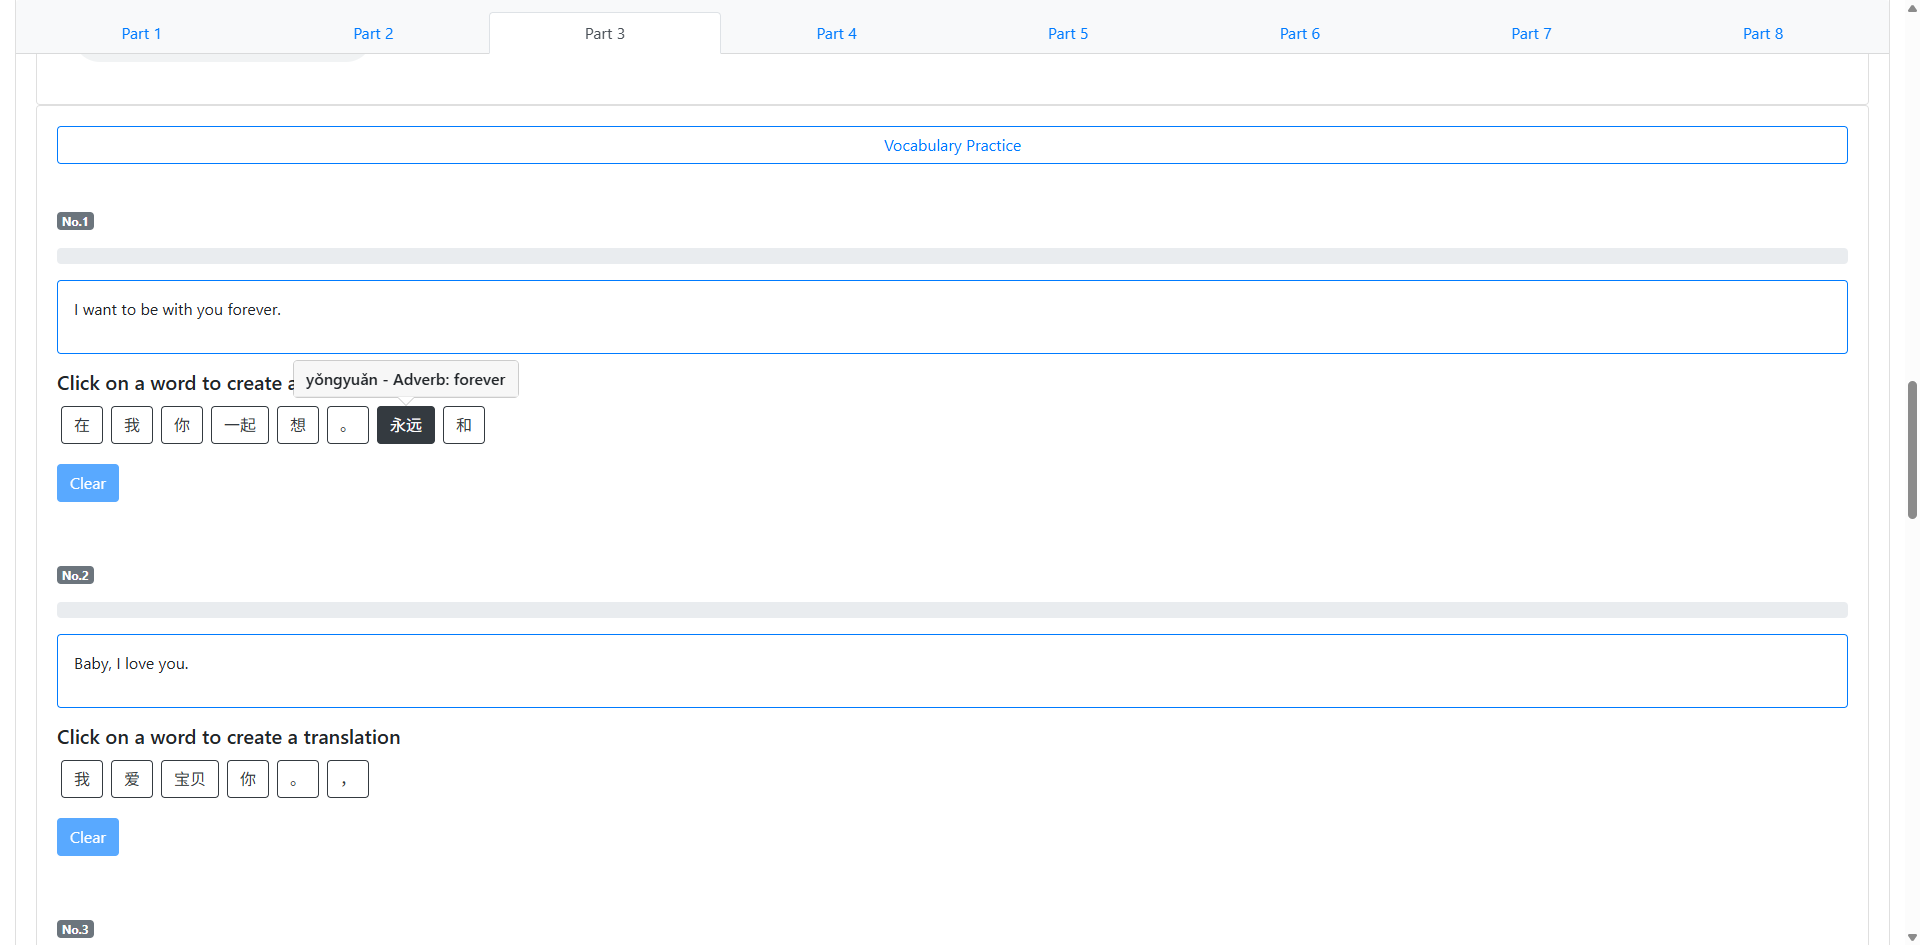Add the word 和 to the translation

tap(464, 425)
